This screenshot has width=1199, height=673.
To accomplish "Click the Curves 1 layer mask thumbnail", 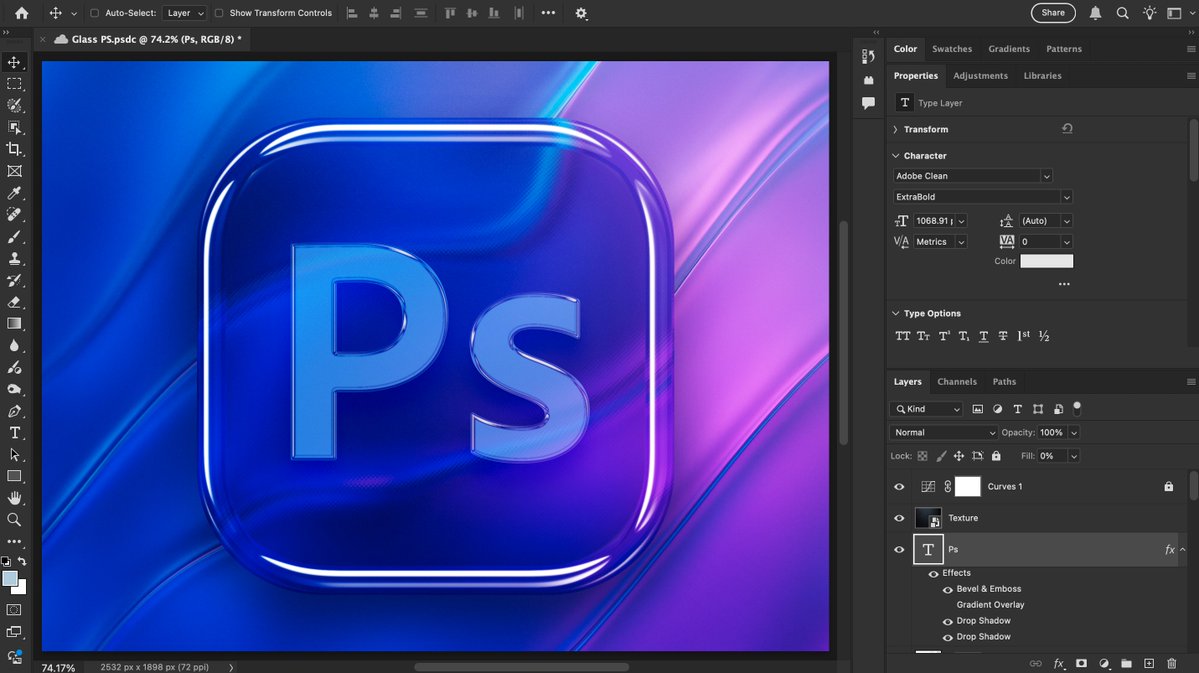I will point(967,486).
